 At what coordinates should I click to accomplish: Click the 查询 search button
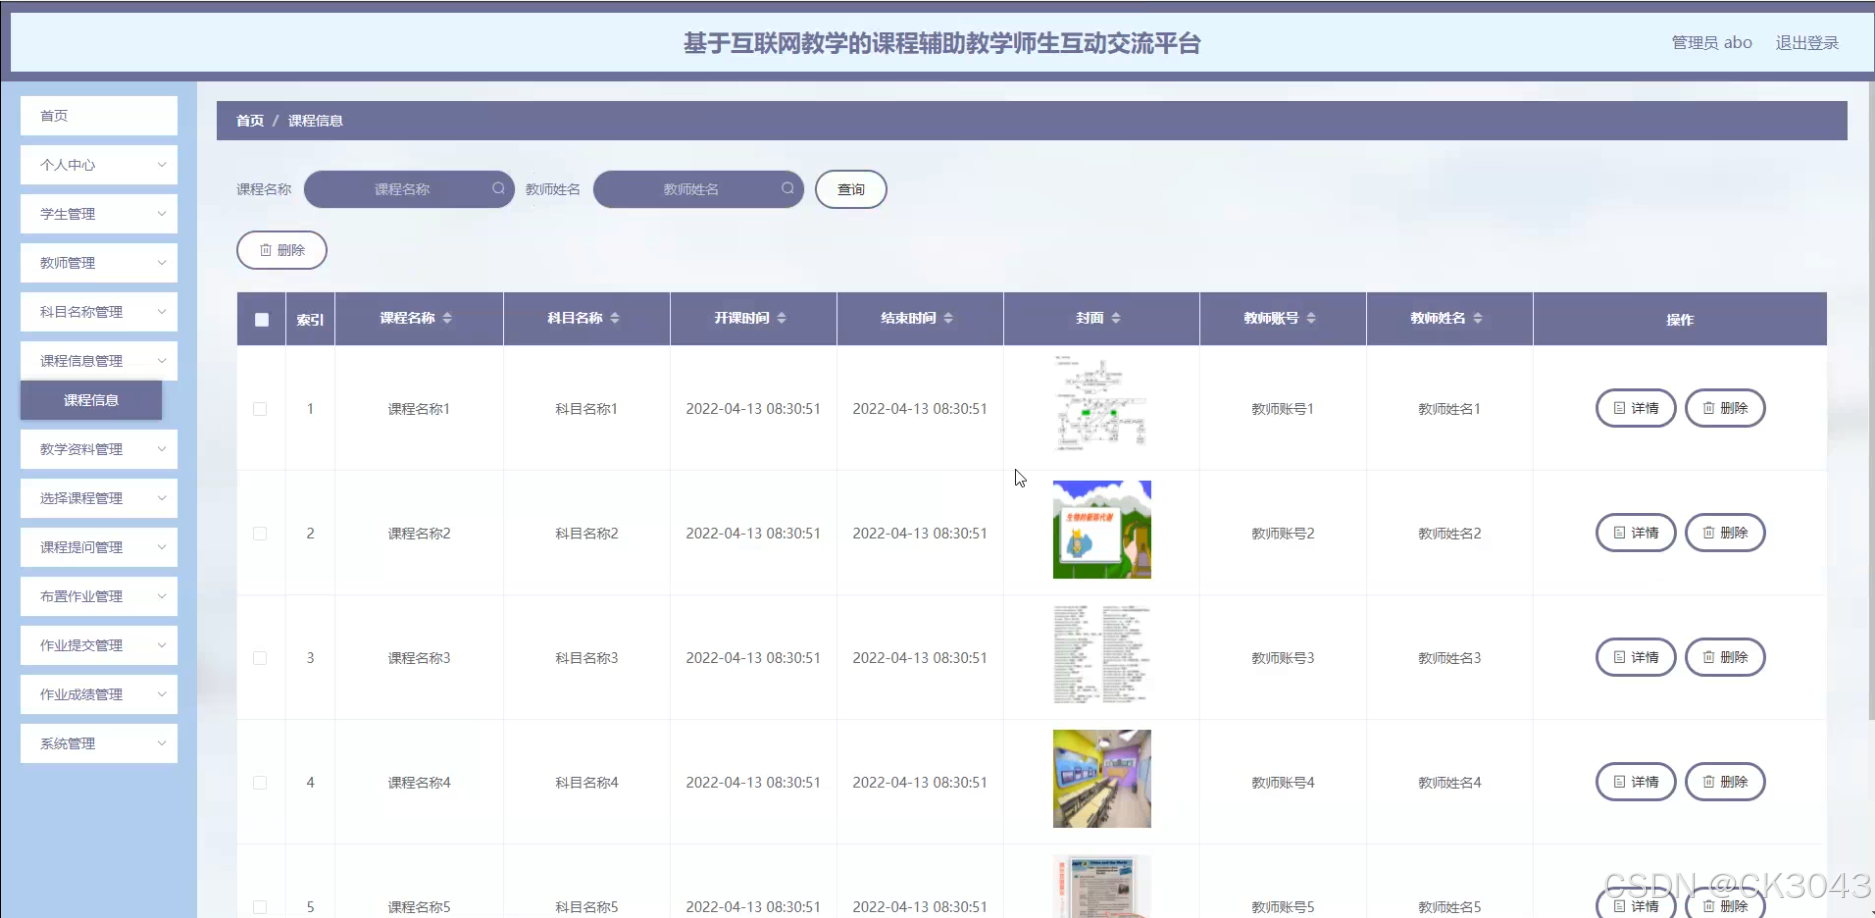pos(851,189)
